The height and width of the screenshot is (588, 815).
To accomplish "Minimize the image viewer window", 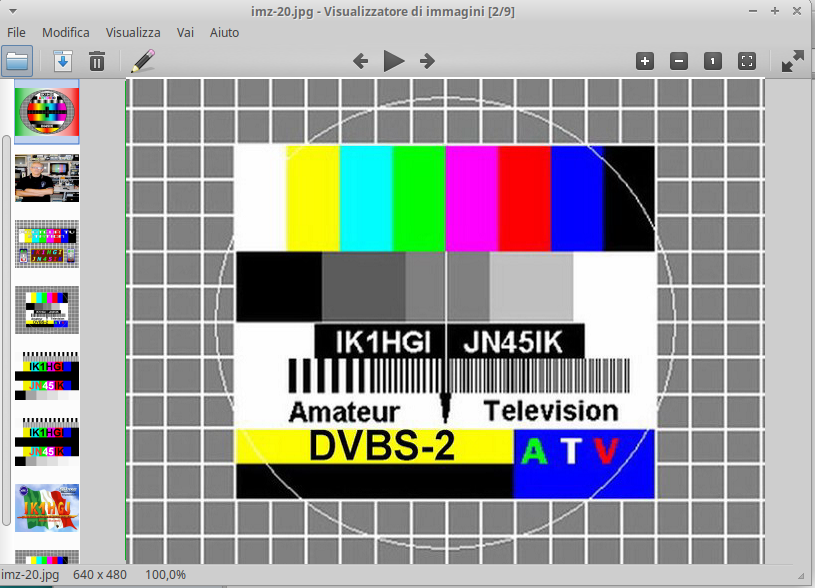I will [753, 11].
